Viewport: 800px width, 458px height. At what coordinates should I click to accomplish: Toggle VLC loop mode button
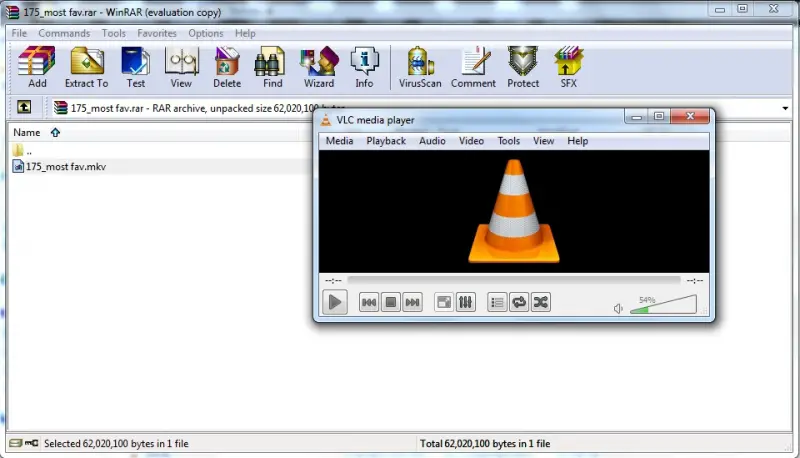[519, 302]
